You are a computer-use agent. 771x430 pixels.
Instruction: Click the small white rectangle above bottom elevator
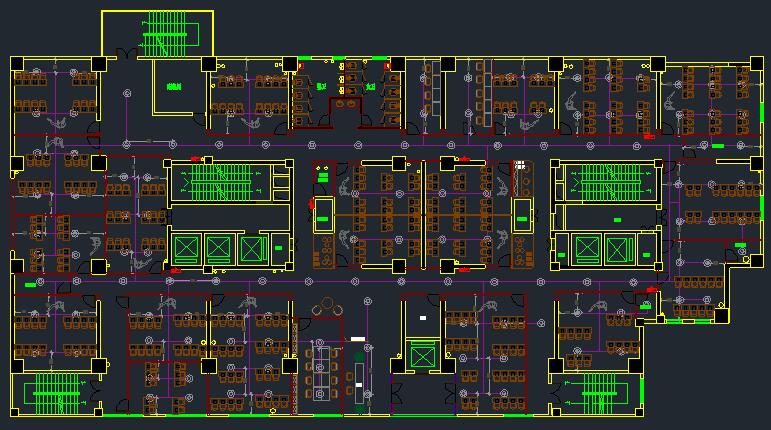pos(423,318)
